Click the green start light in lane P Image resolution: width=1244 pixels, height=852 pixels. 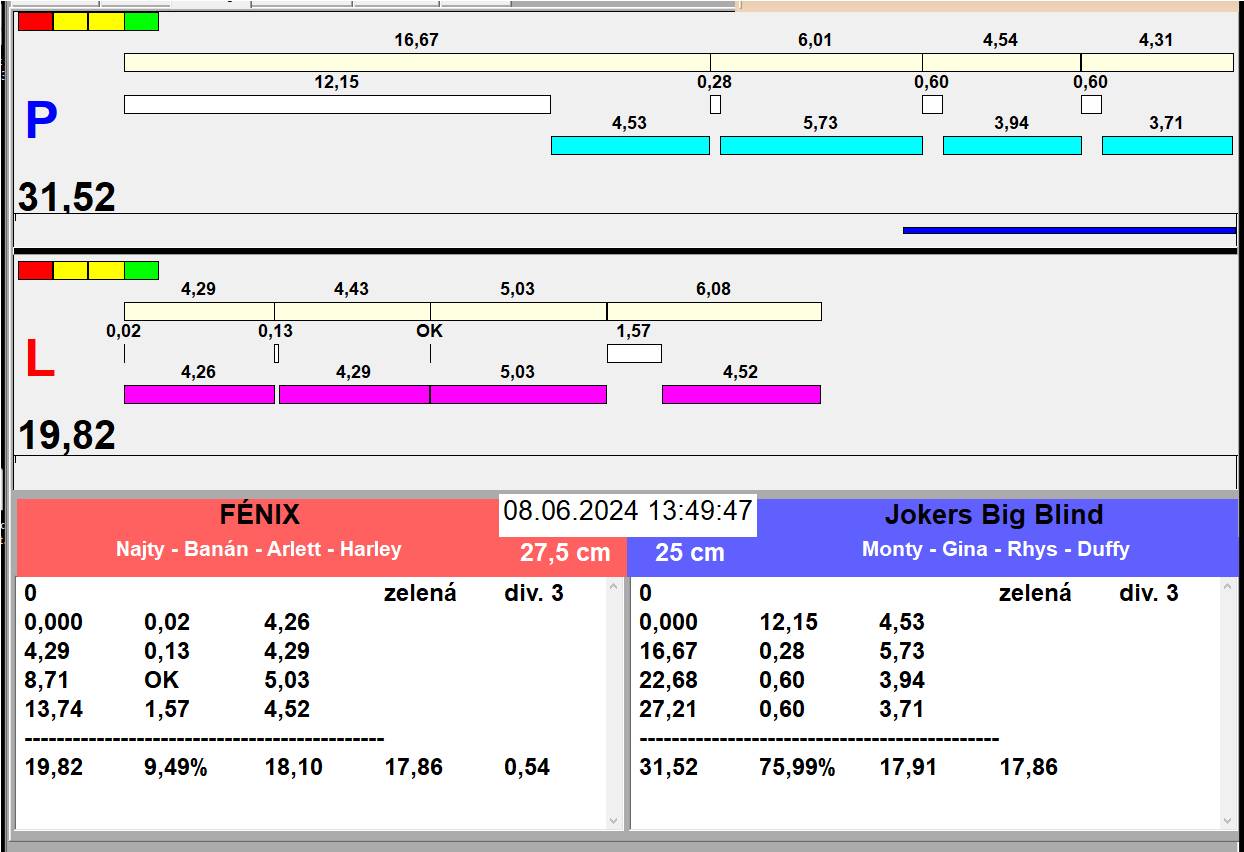(141, 21)
